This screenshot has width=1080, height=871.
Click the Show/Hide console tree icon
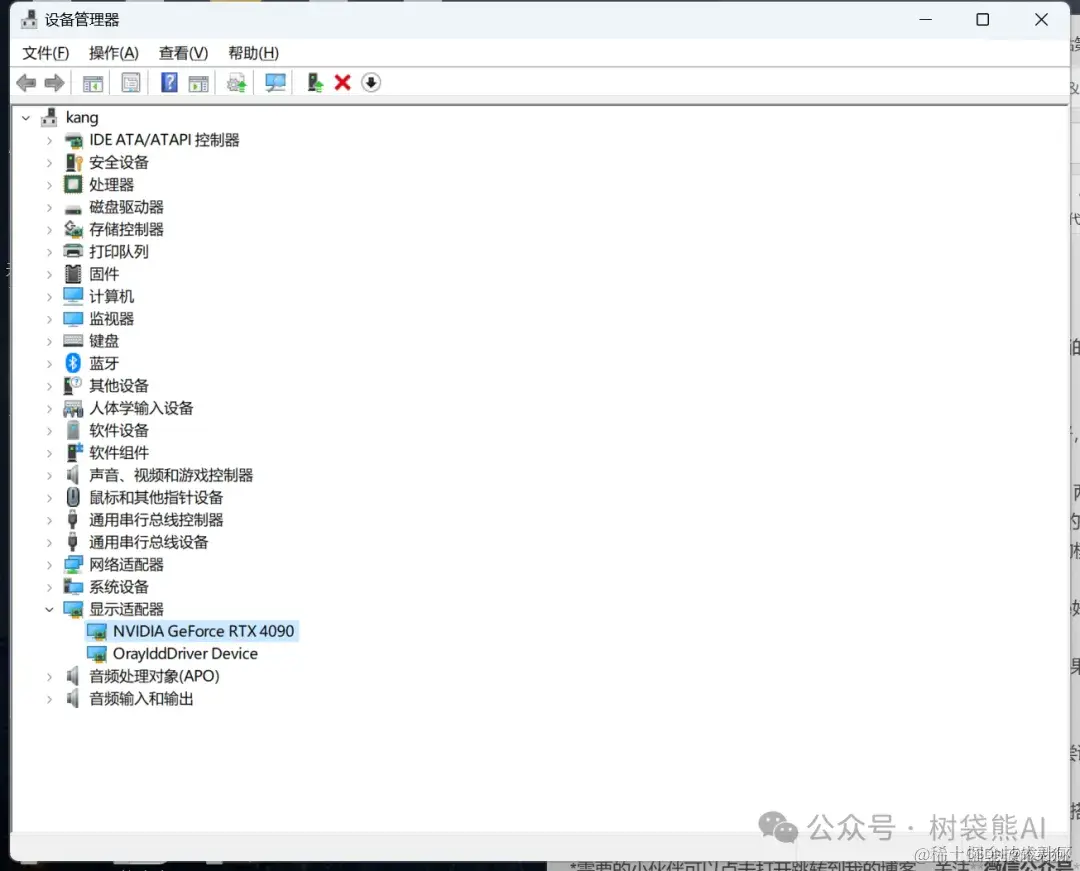click(x=93, y=83)
